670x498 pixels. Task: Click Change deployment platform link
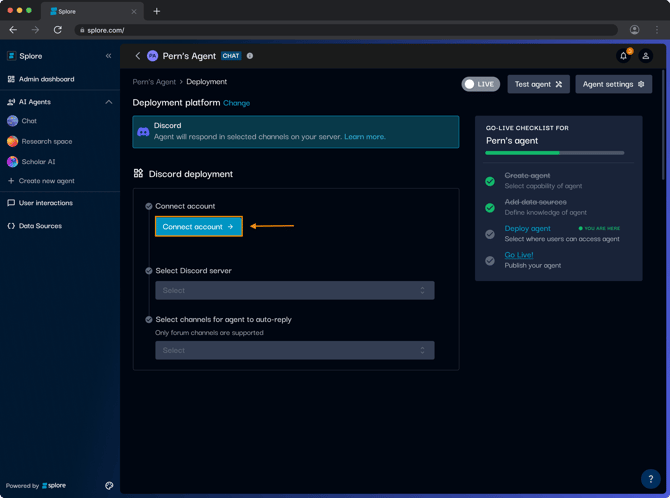236,103
